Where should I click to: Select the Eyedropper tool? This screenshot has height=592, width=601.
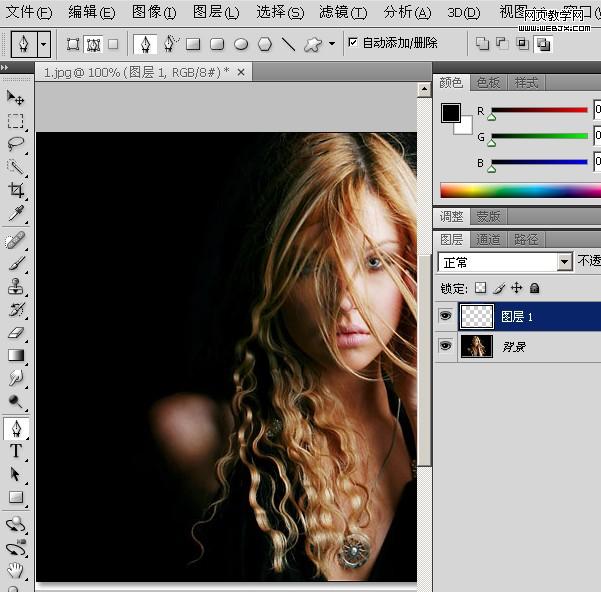[16, 213]
